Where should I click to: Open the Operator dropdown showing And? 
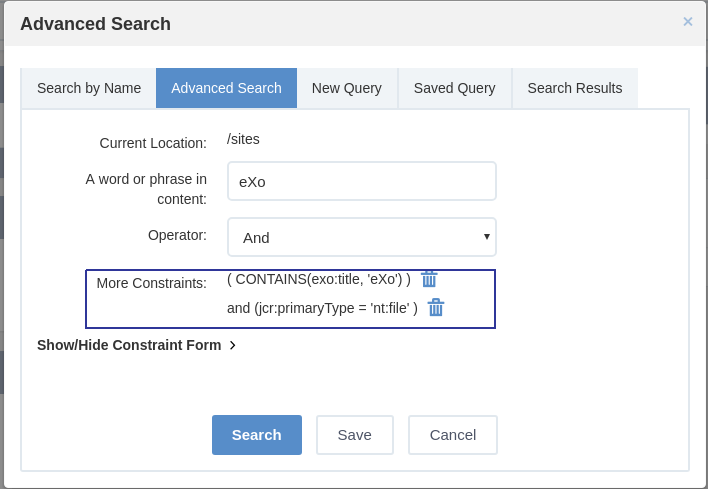362,237
